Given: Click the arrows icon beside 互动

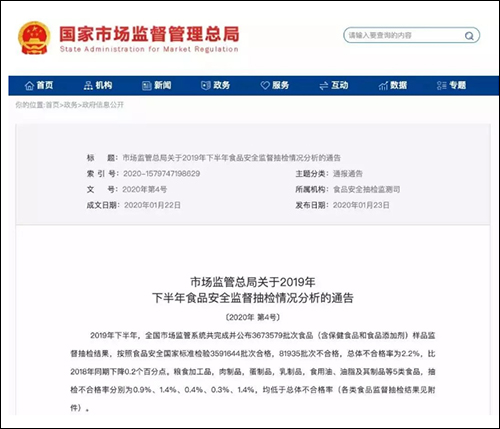Looking at the screenshot, I should [324, 86].
